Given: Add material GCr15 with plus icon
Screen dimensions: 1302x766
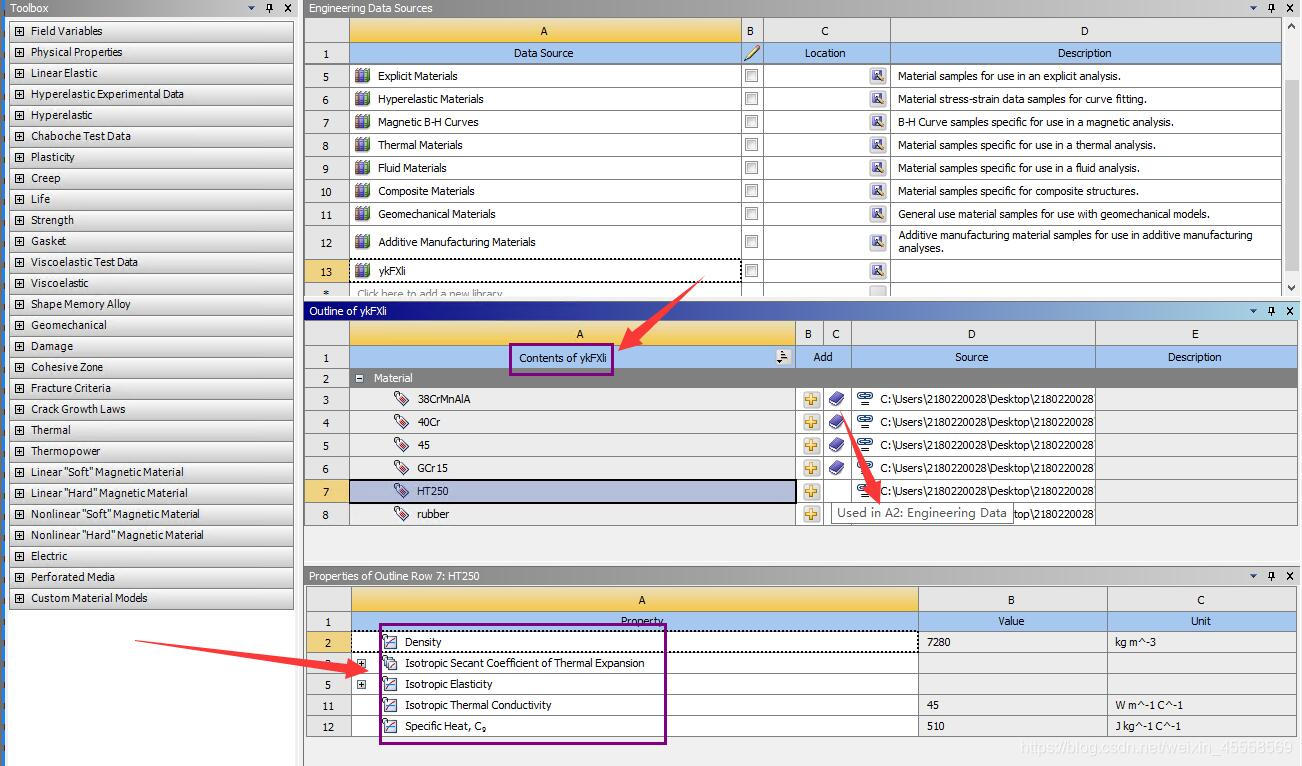Looking at the screenshot, I should pyautogui.click(x=810, y=468).
